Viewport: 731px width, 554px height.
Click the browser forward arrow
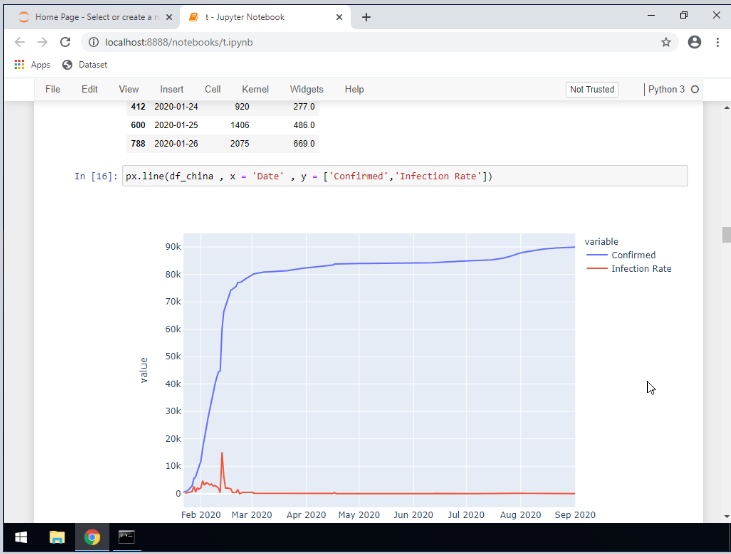[42, 42]
